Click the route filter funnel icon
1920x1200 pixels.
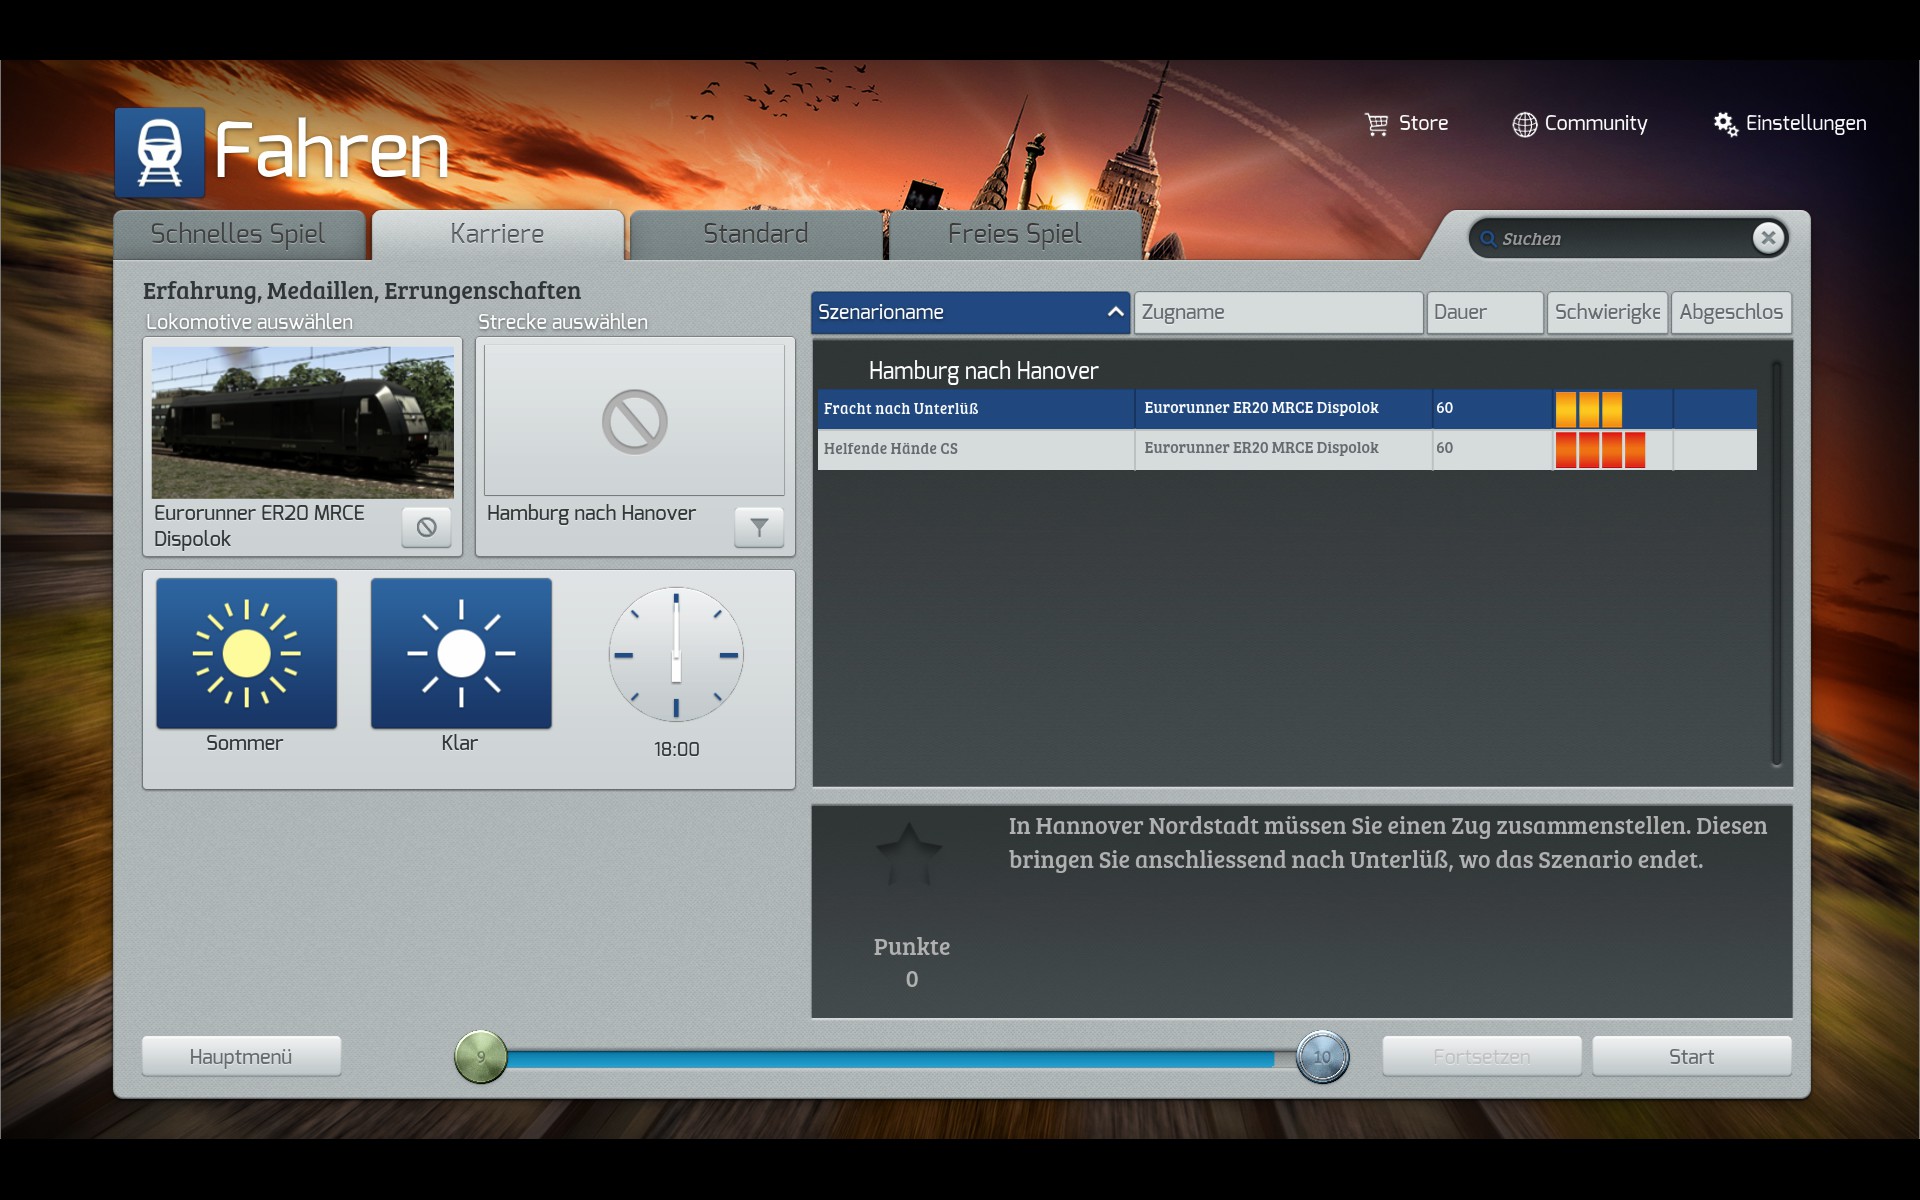click(x=759, y=527)
